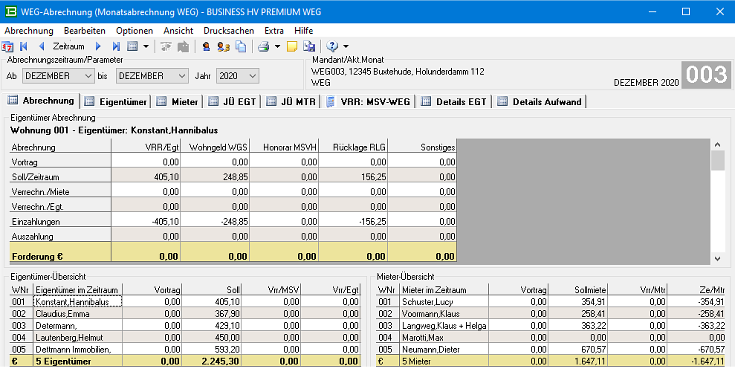Click the greyed-out building icon in toolbar

click(183, 46)
